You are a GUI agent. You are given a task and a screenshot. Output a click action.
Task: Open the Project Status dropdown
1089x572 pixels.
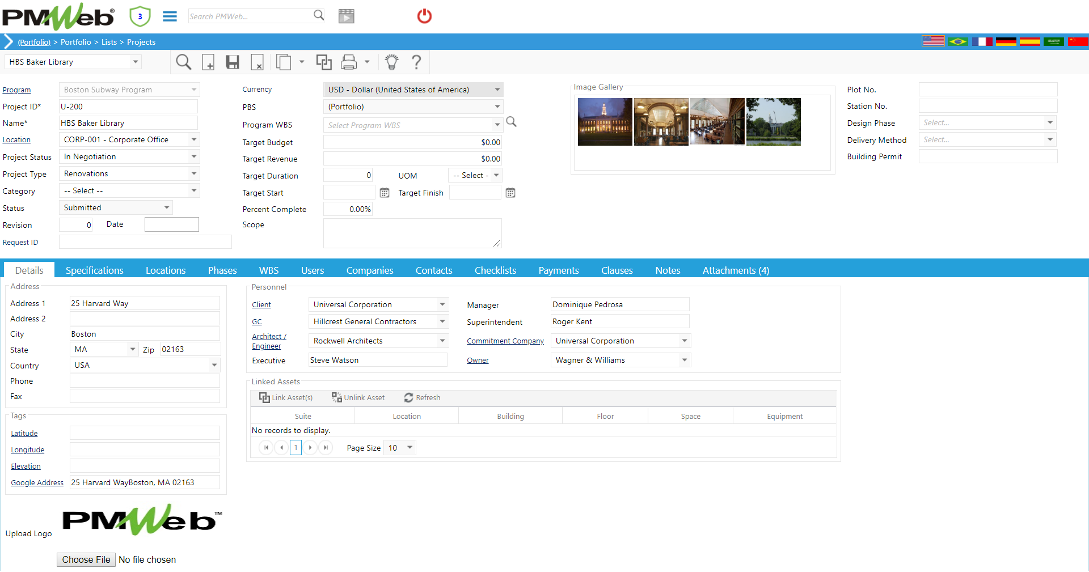[194, 157]
